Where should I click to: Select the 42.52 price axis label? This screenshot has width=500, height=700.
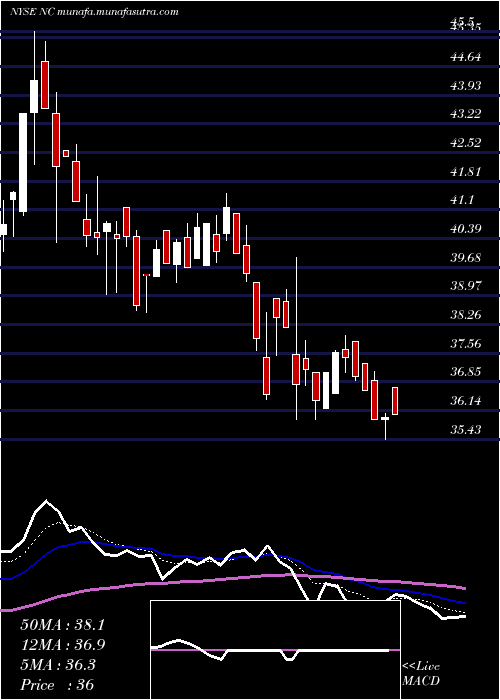(x=466, y=143)
